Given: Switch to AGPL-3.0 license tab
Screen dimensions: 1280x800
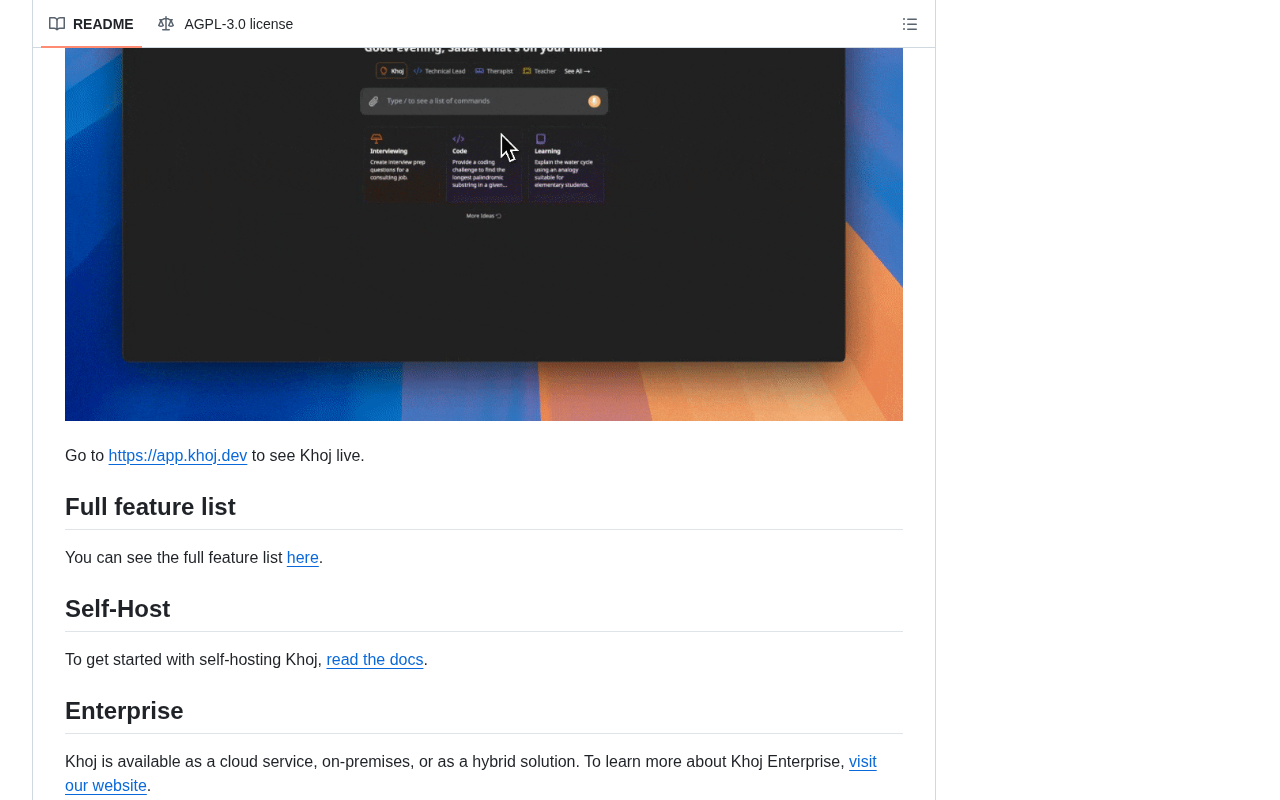Looking at the screenshot, I should click(226, 24).
